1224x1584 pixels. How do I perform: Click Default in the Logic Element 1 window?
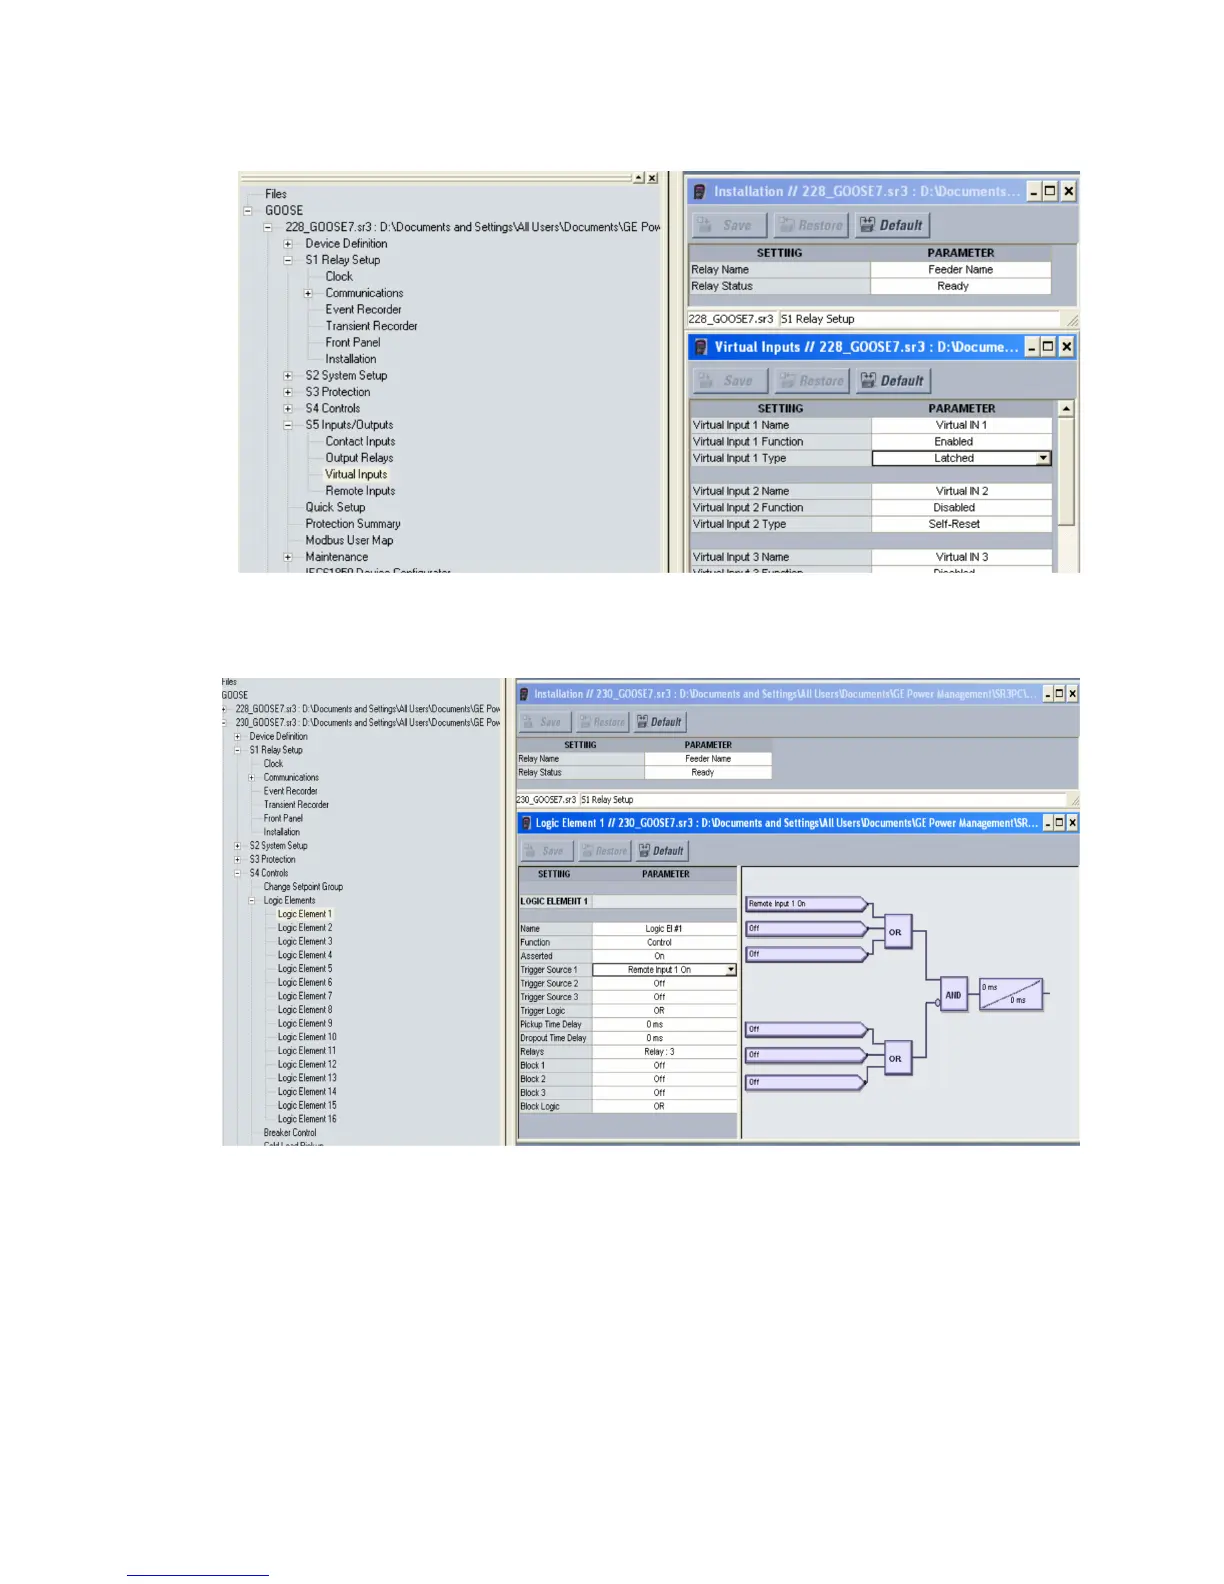click(662, 851)
